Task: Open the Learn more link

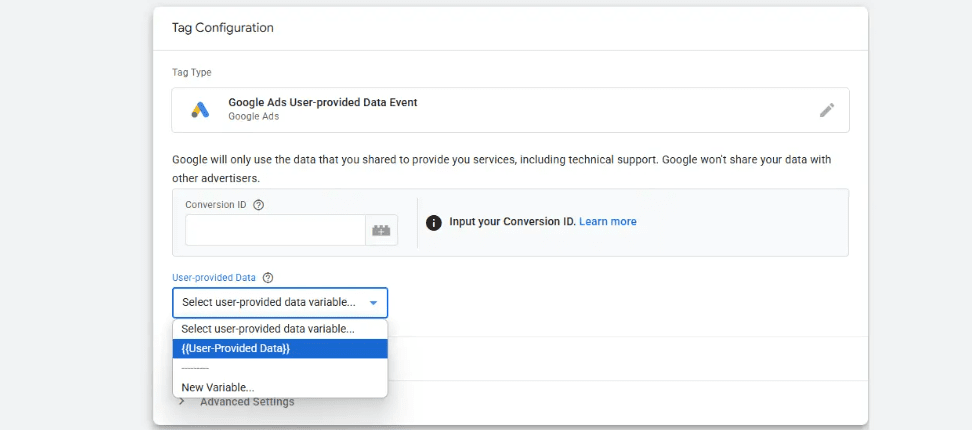Action: [607, 222]
